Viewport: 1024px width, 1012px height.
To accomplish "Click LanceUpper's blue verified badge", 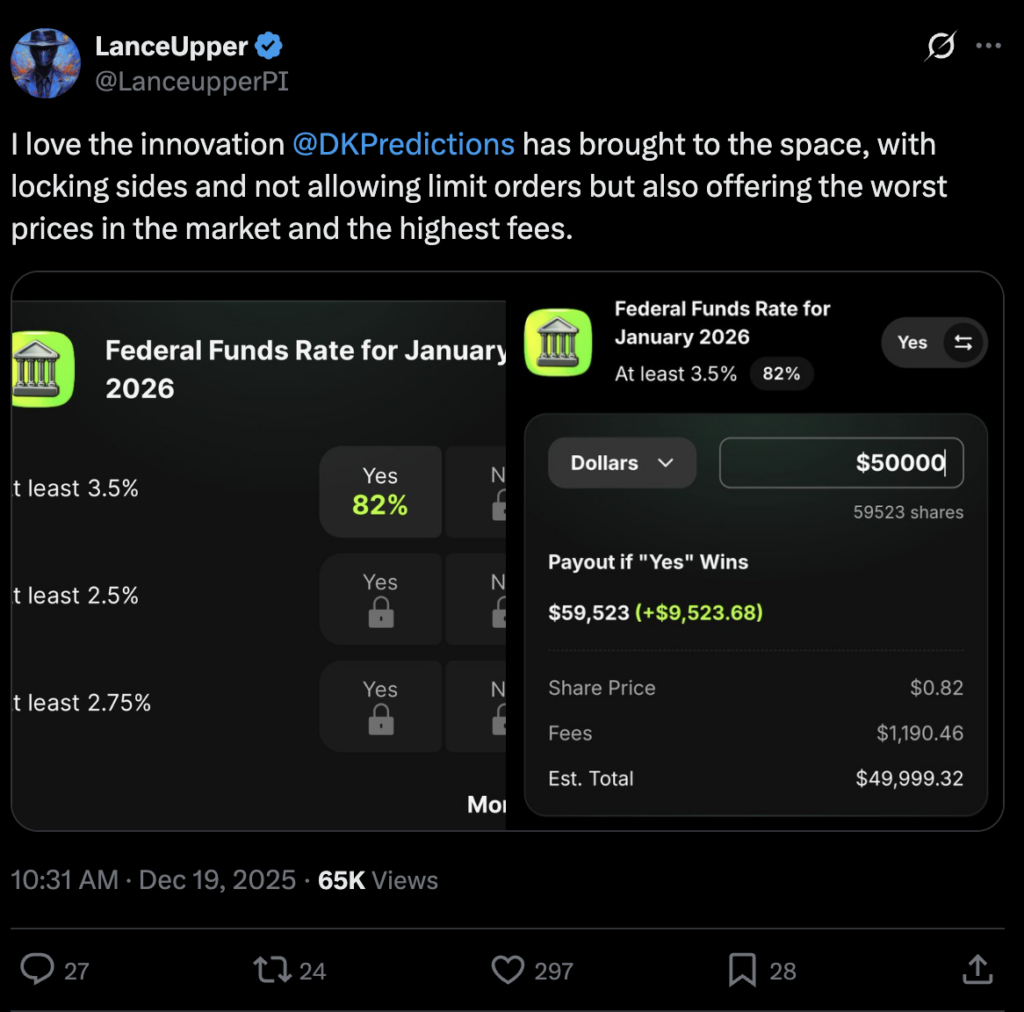I will [x=270, y=45].
